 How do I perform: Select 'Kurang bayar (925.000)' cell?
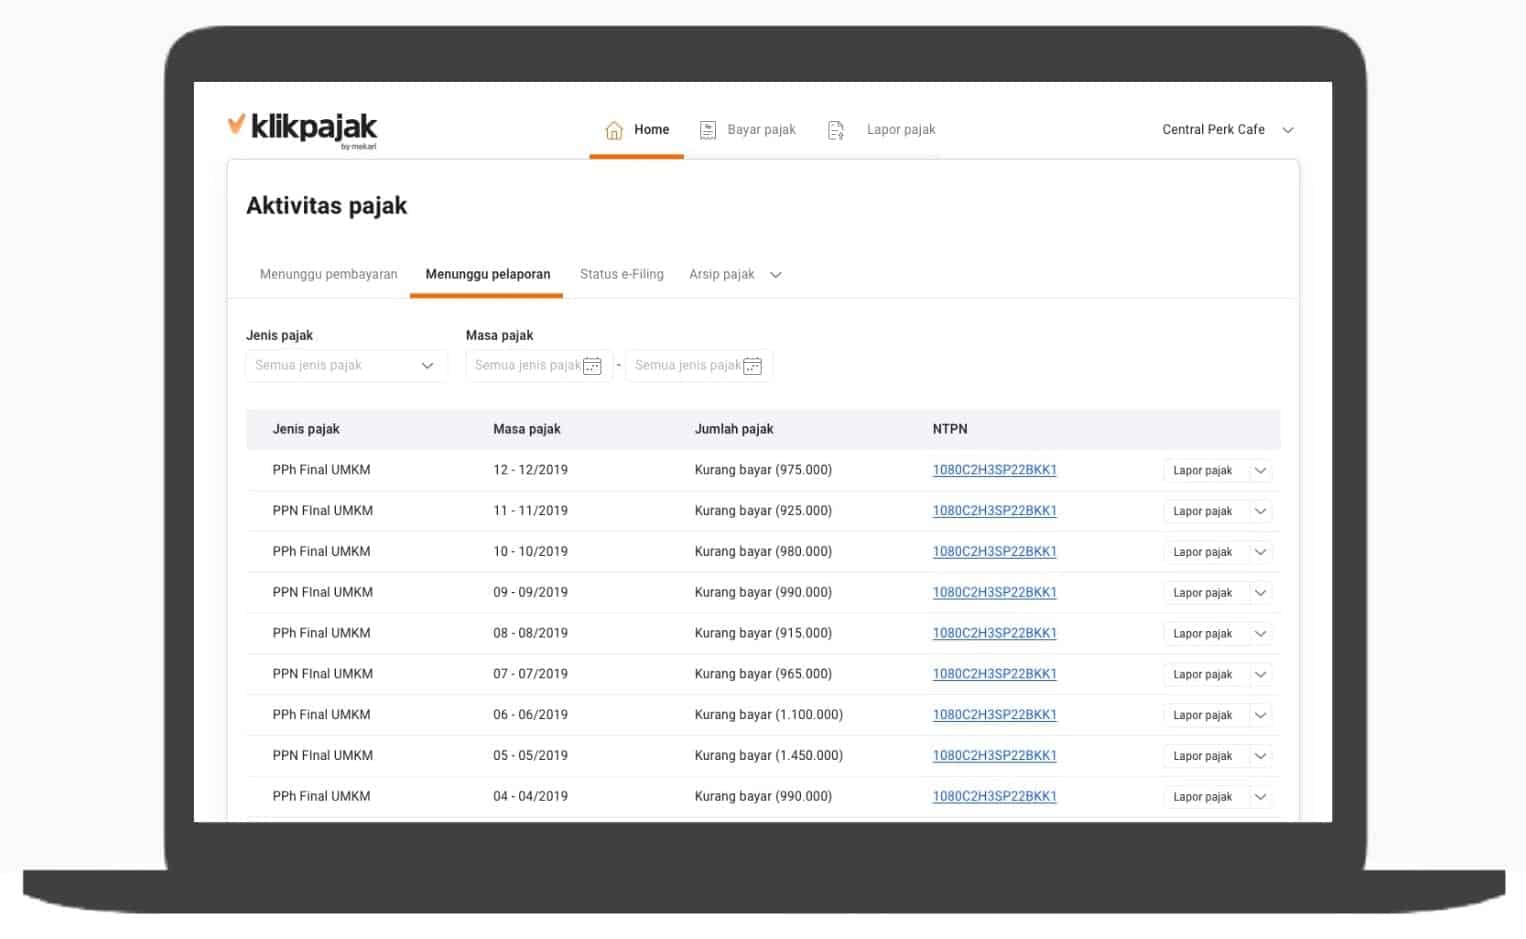pos(763,511)
